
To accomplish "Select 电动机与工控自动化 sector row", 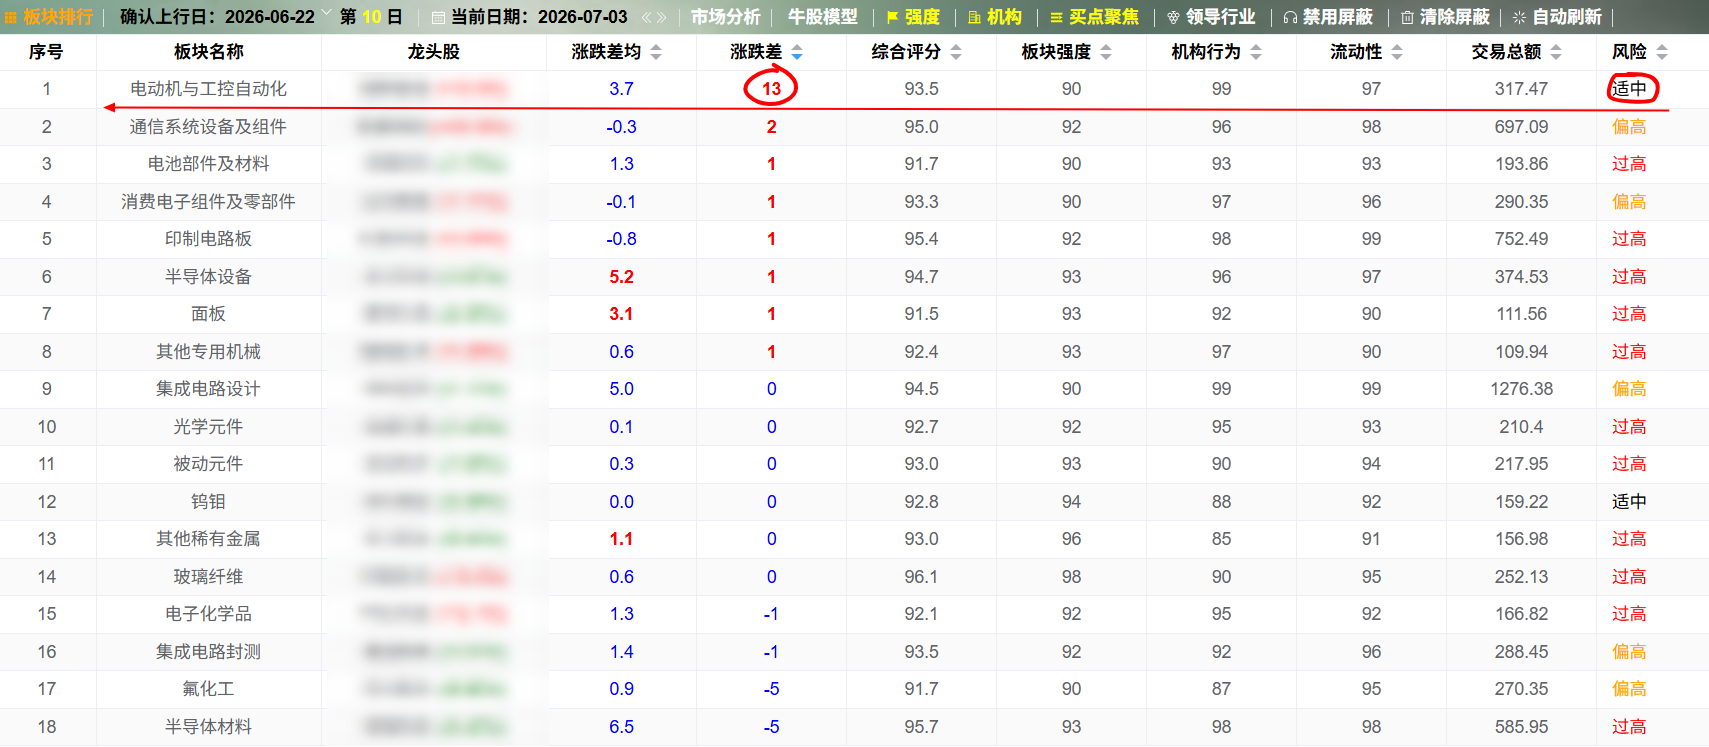I will click(854, 89).
